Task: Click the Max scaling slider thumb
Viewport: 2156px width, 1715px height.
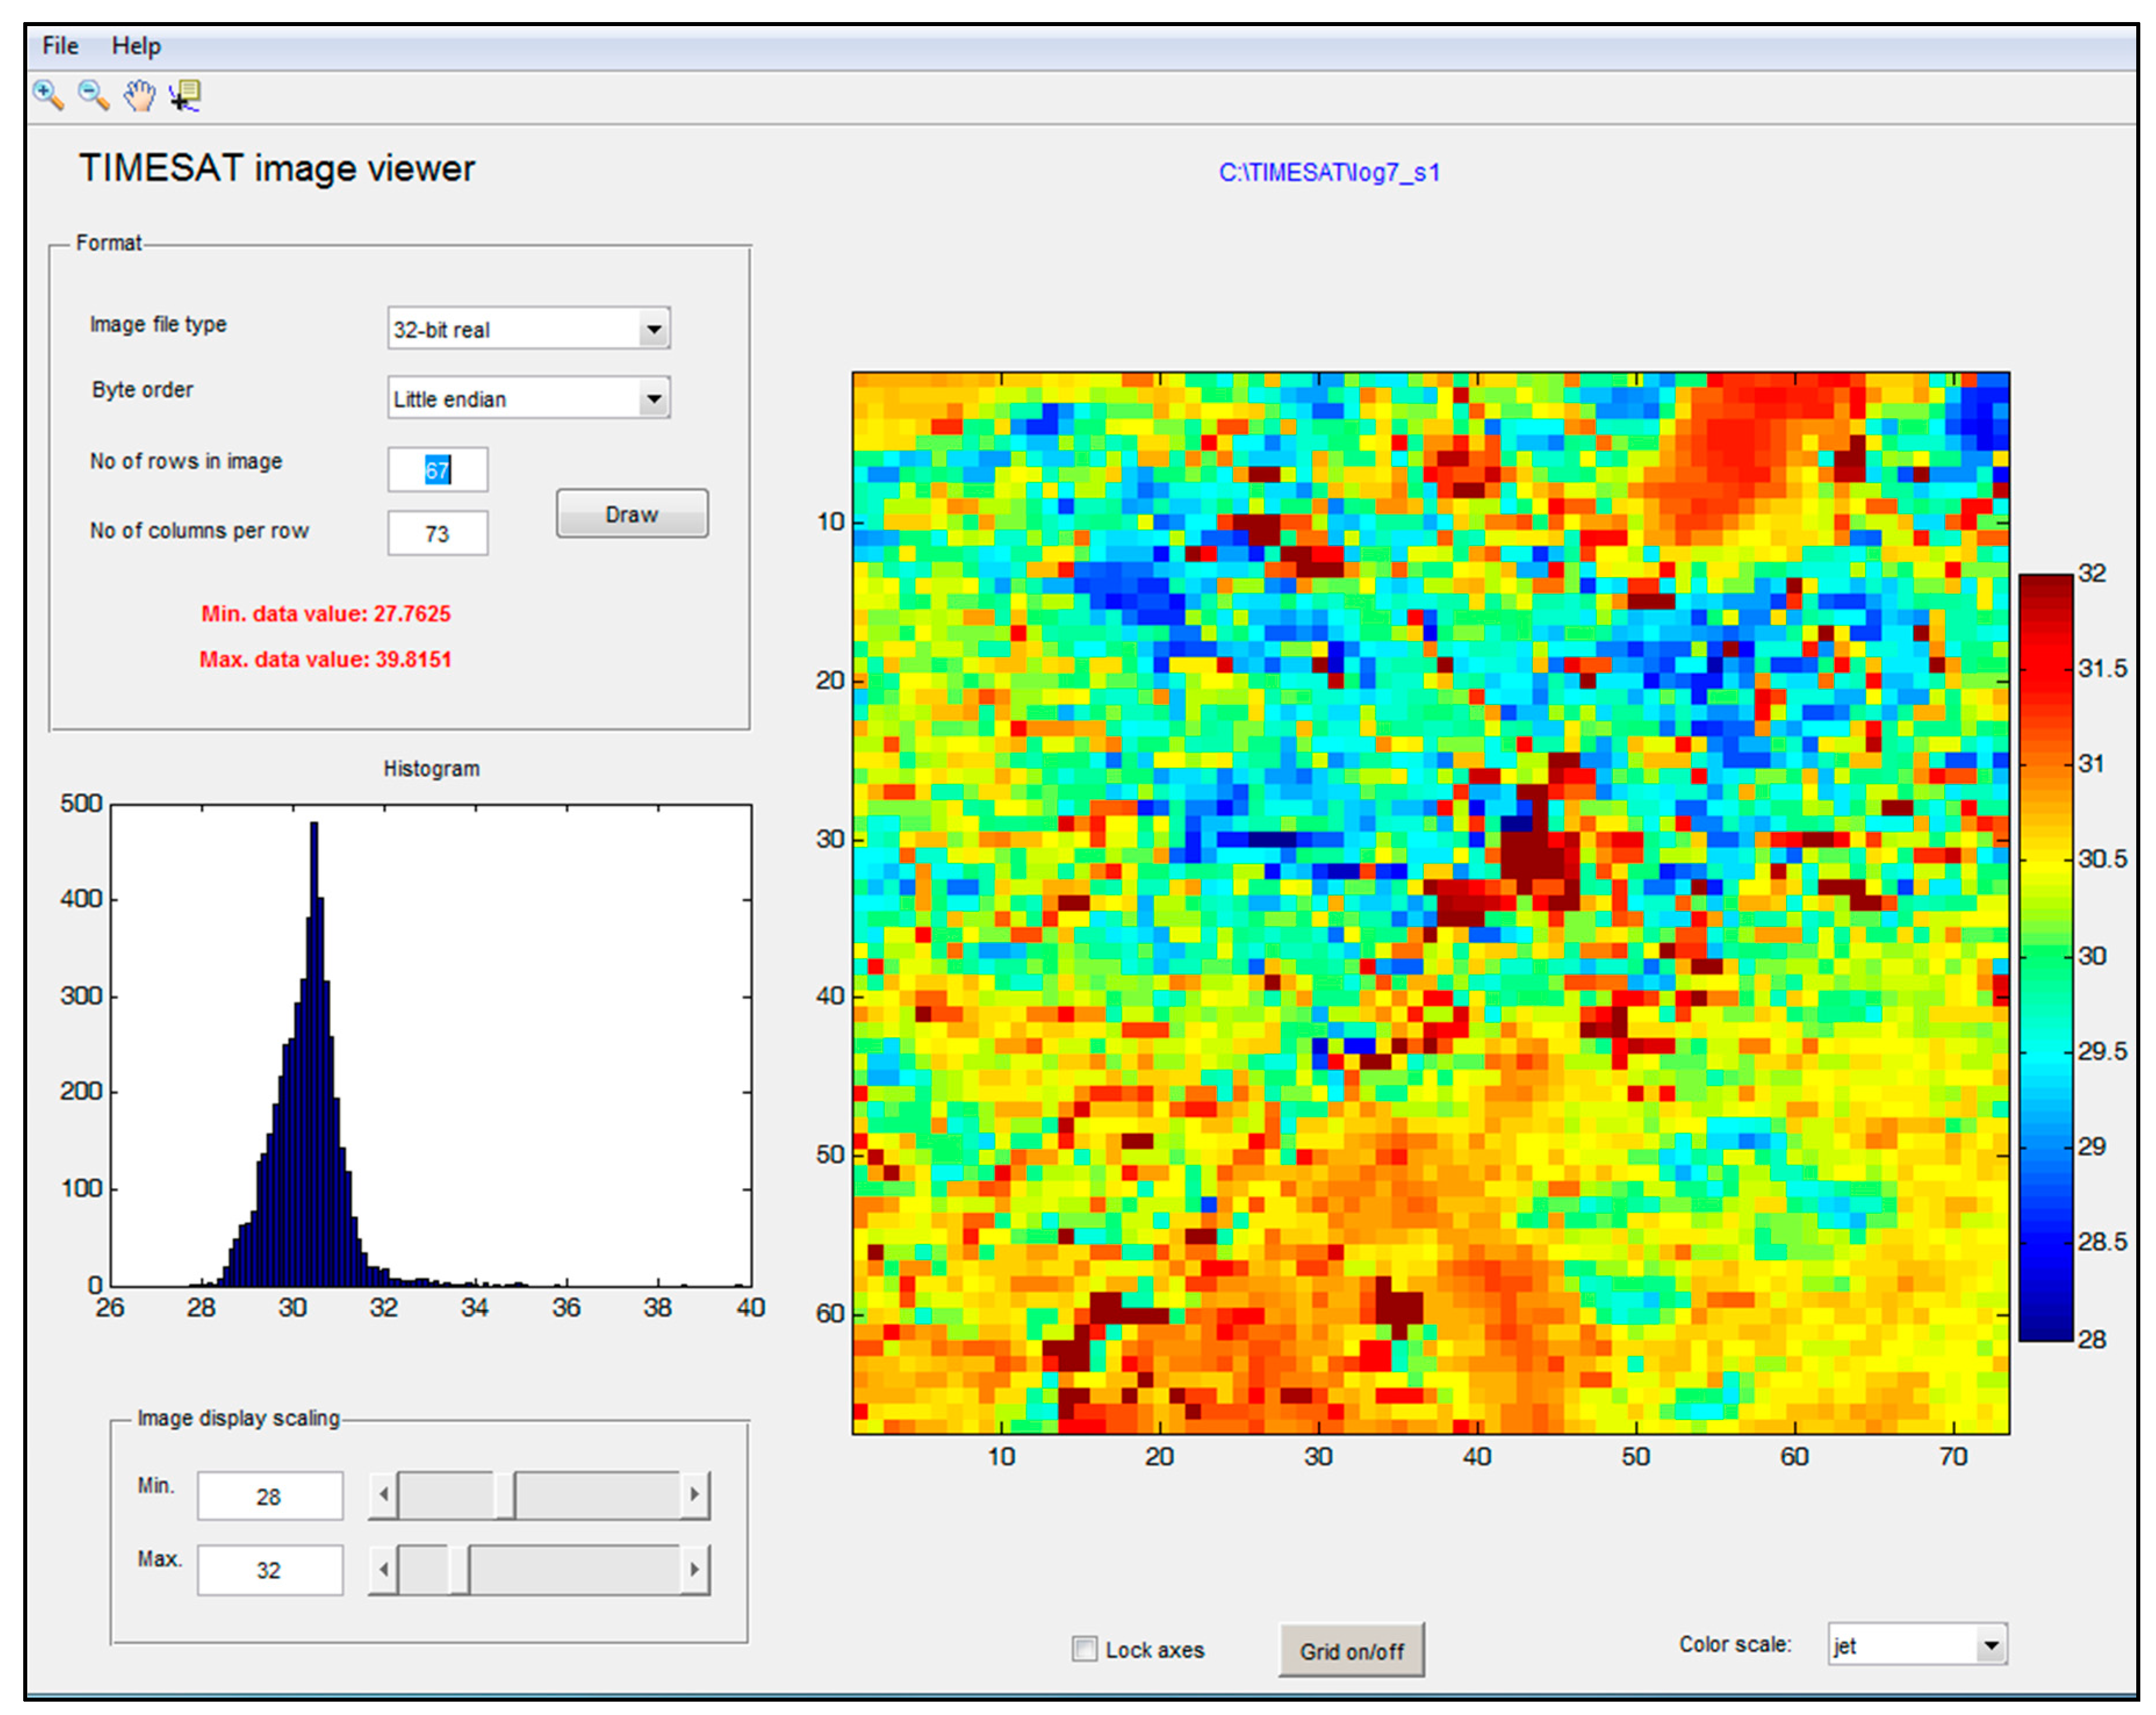Action: tap(459, 1570)
